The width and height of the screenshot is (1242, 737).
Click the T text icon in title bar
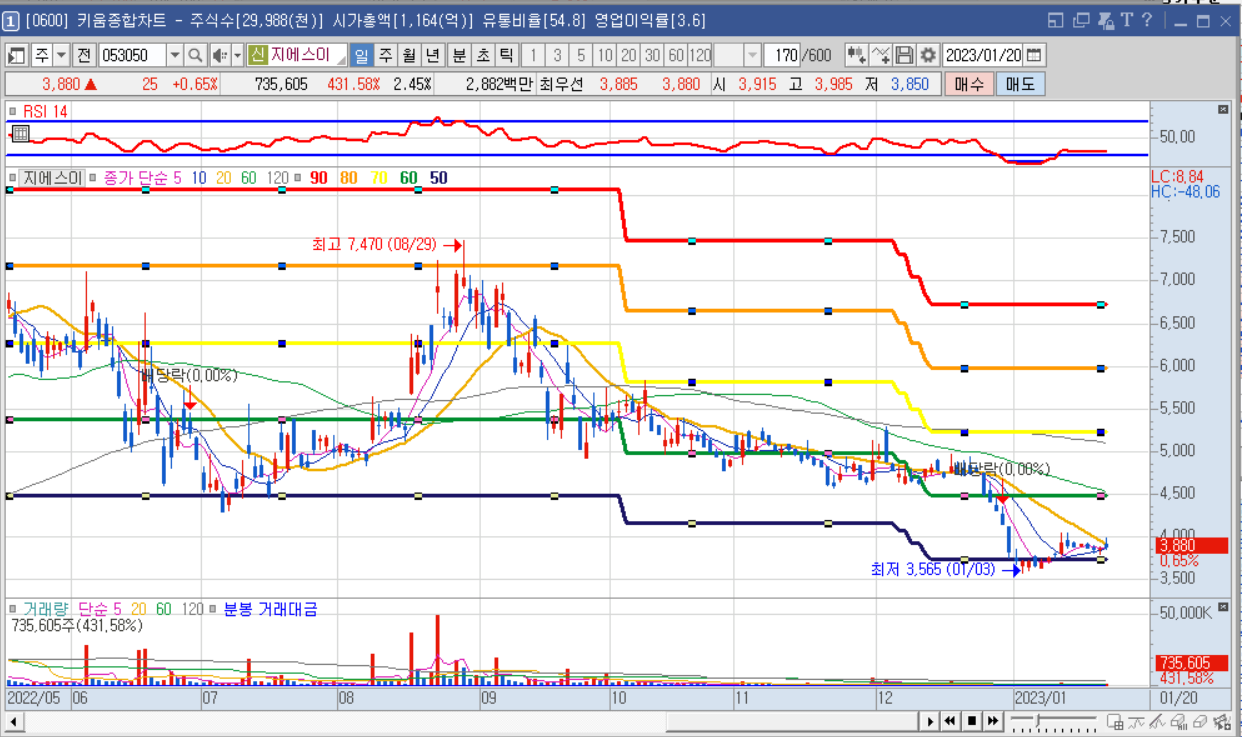click(x=1126, y=20)
